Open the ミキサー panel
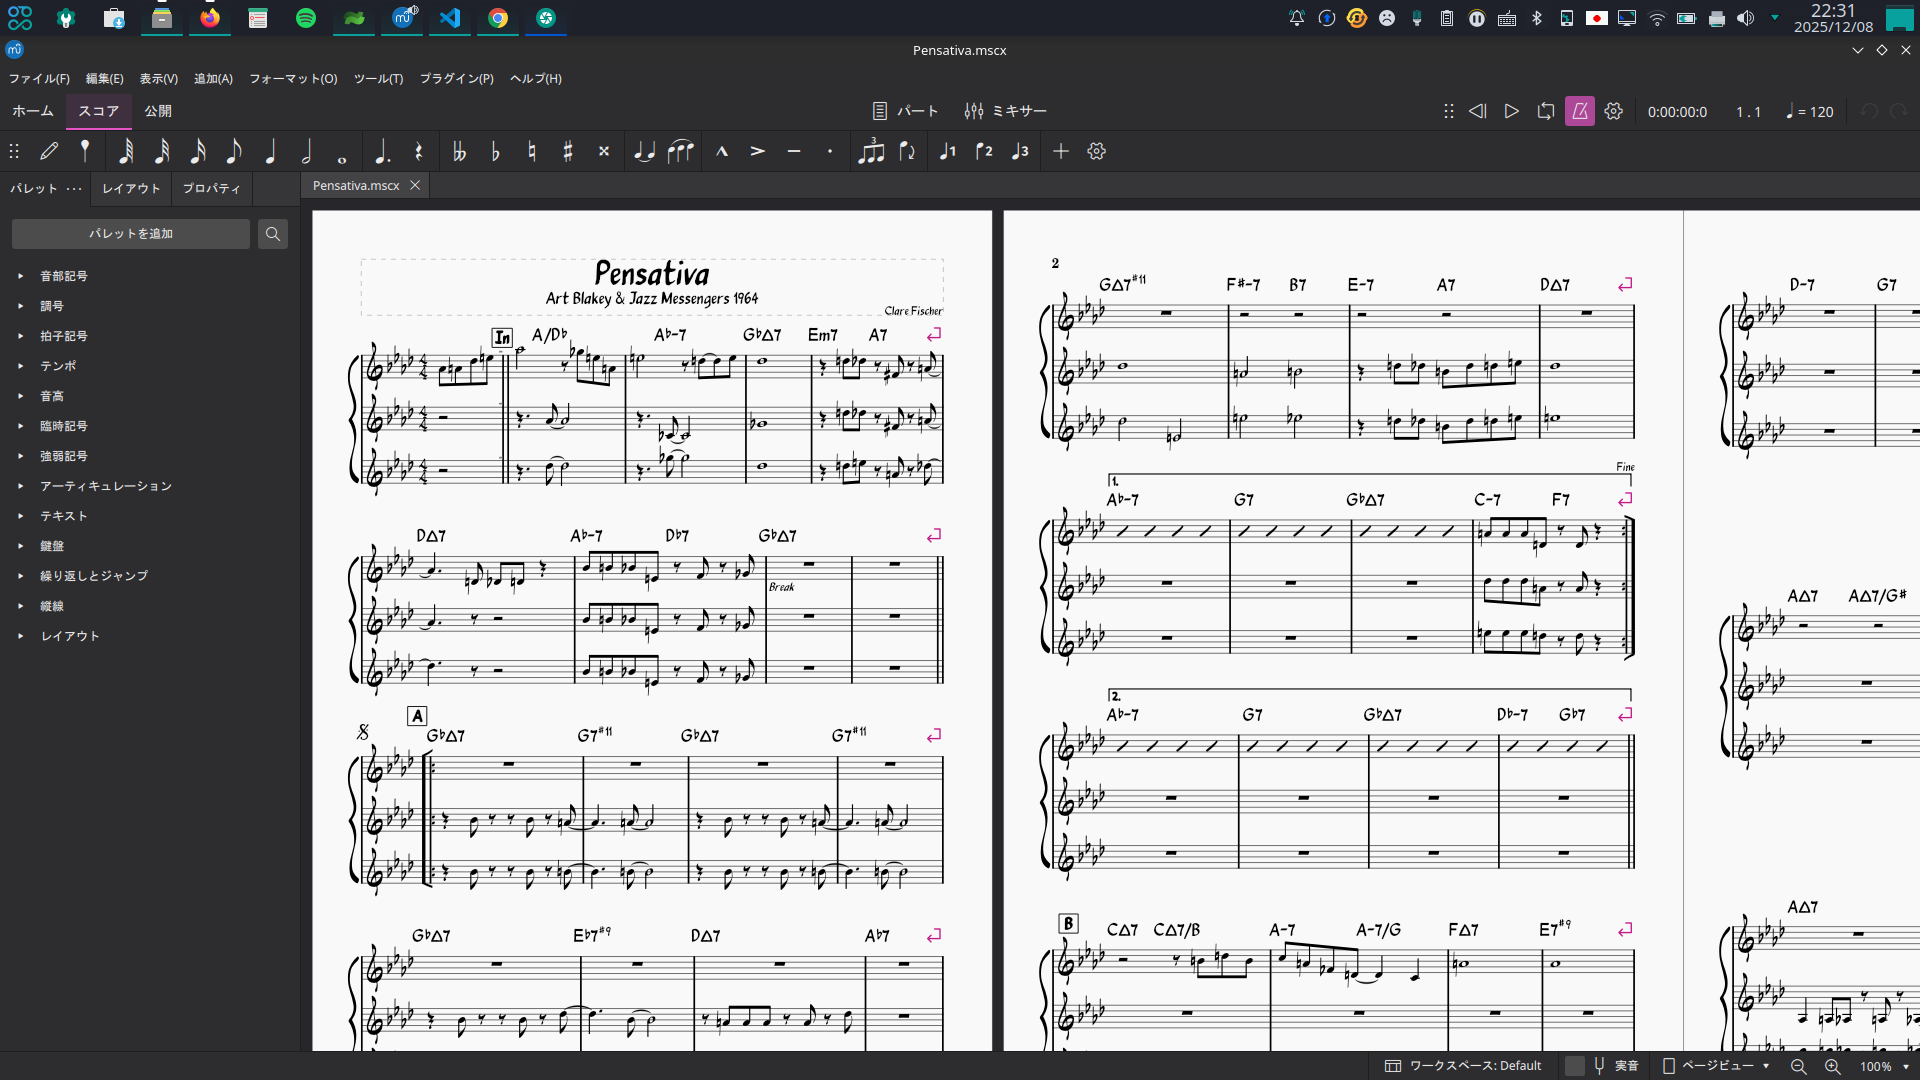 1006,111
